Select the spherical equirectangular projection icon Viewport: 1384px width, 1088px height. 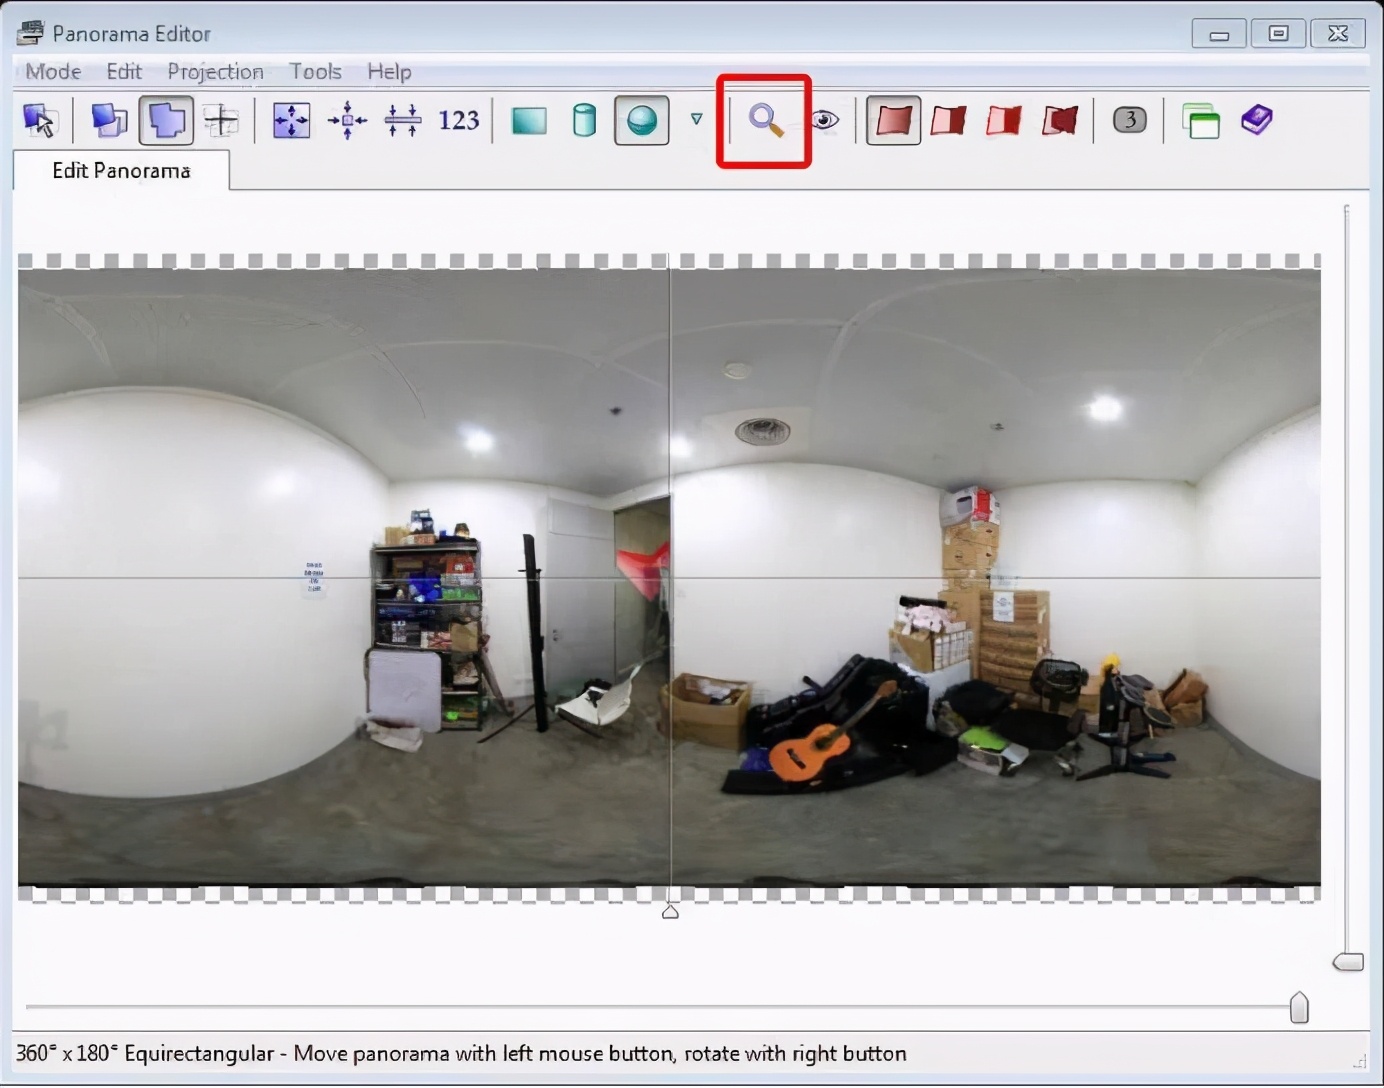coord(641,121)
